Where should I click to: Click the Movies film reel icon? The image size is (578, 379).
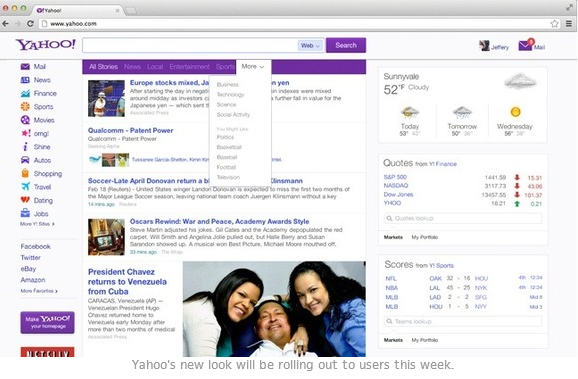[25, 120]
